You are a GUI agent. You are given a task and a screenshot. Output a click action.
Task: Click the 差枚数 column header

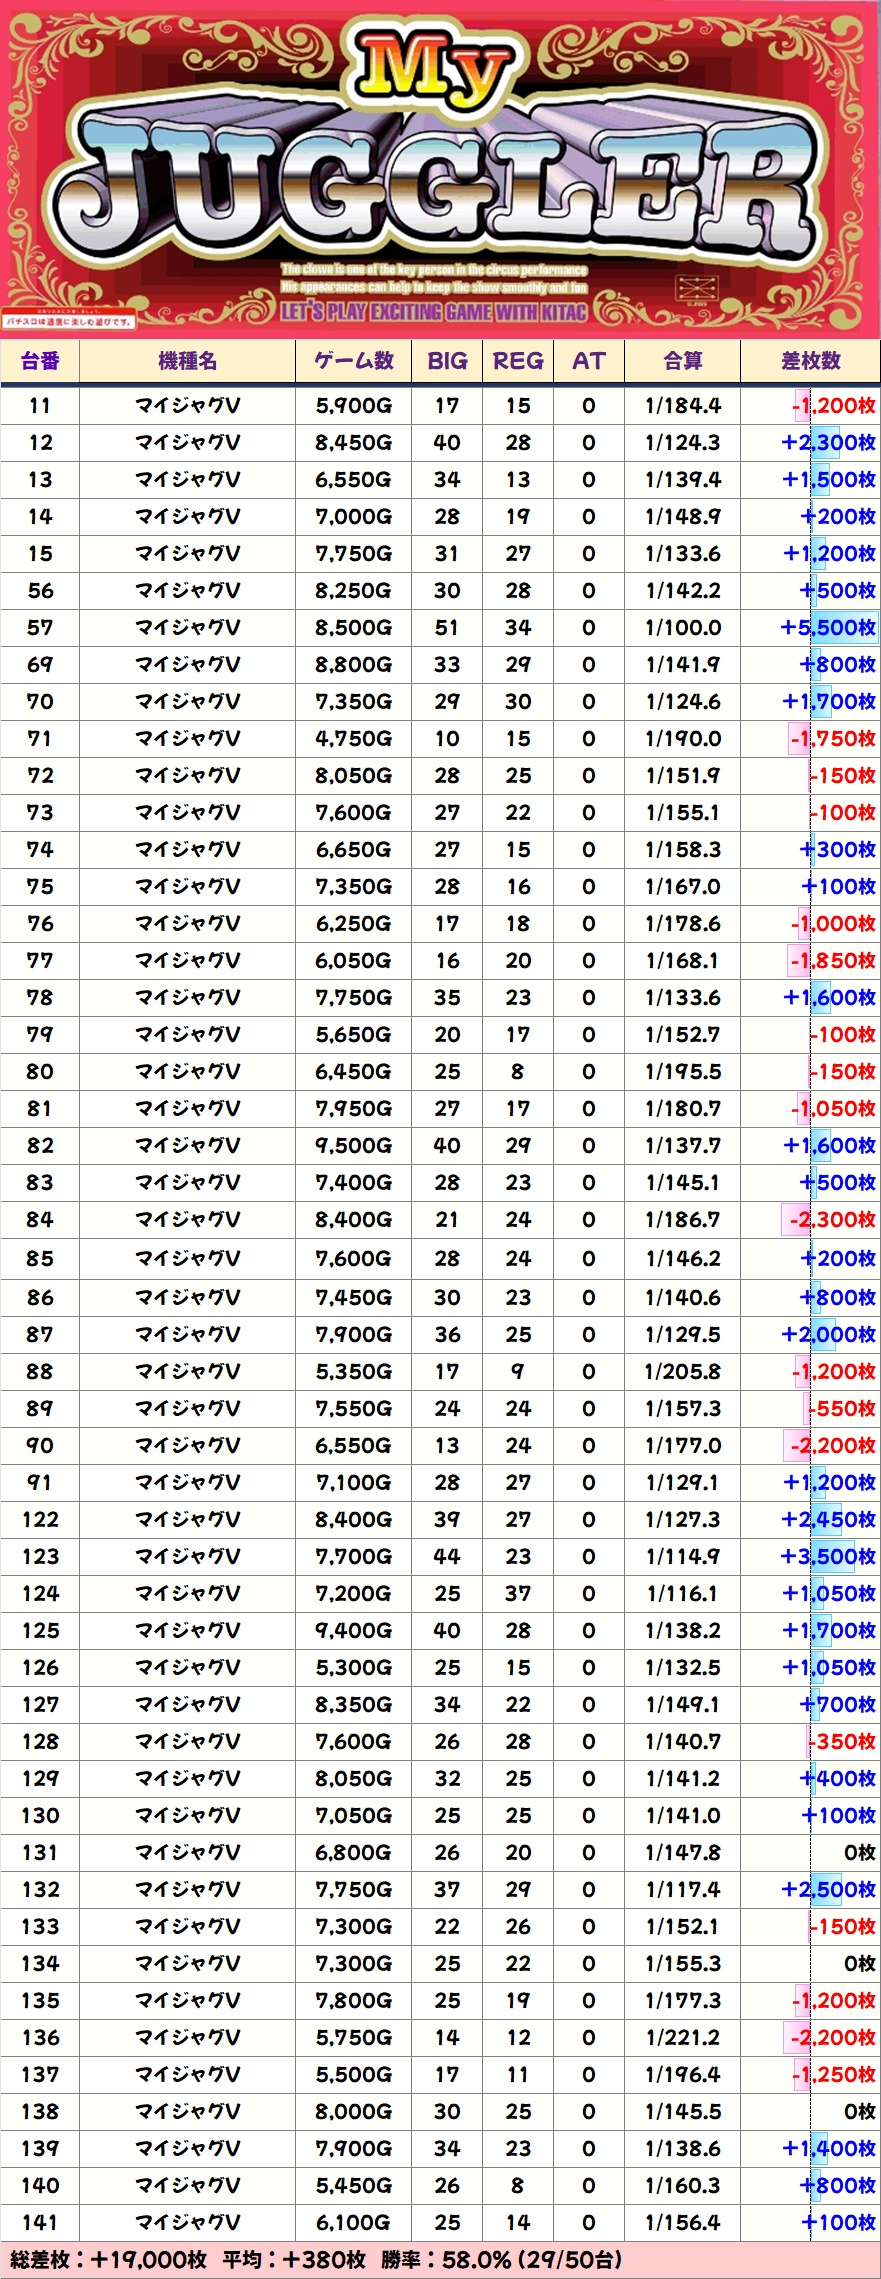810,361
